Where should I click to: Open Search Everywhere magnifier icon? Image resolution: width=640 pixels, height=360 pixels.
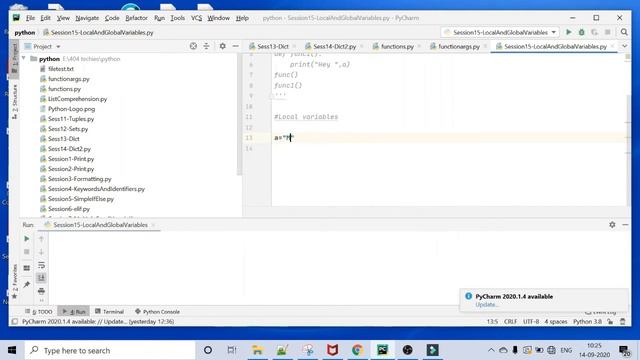(624, 32)
